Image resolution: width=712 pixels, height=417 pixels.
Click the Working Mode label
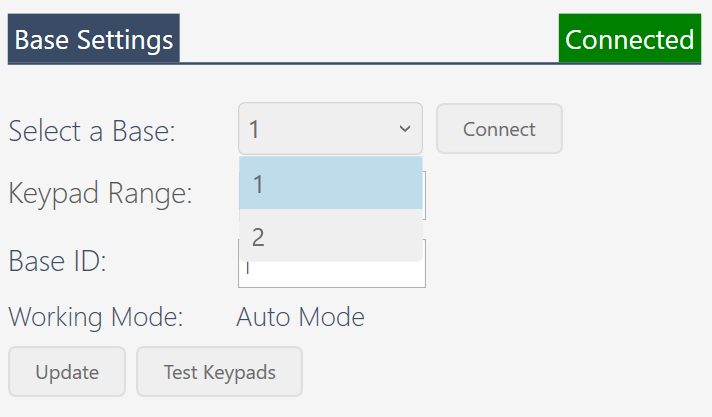click(x=96, y=317)
